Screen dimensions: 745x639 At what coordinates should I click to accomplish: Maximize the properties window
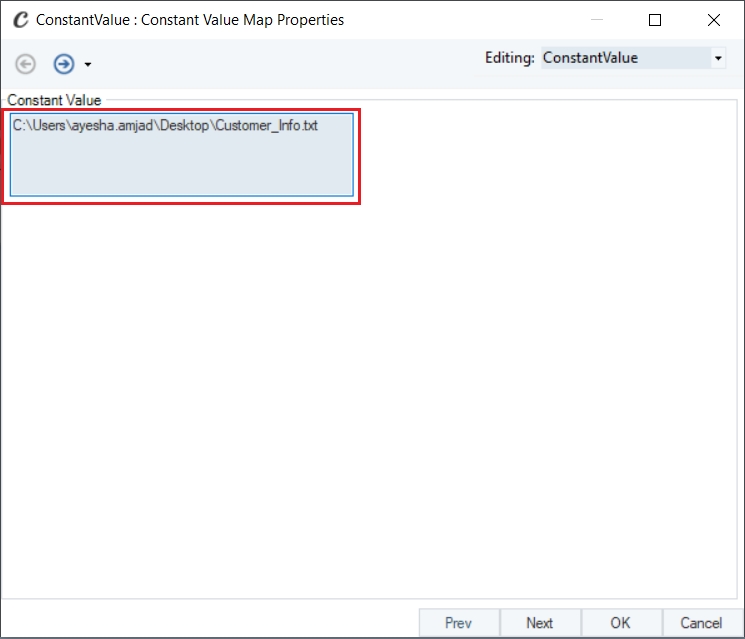[x=655, y=20]
